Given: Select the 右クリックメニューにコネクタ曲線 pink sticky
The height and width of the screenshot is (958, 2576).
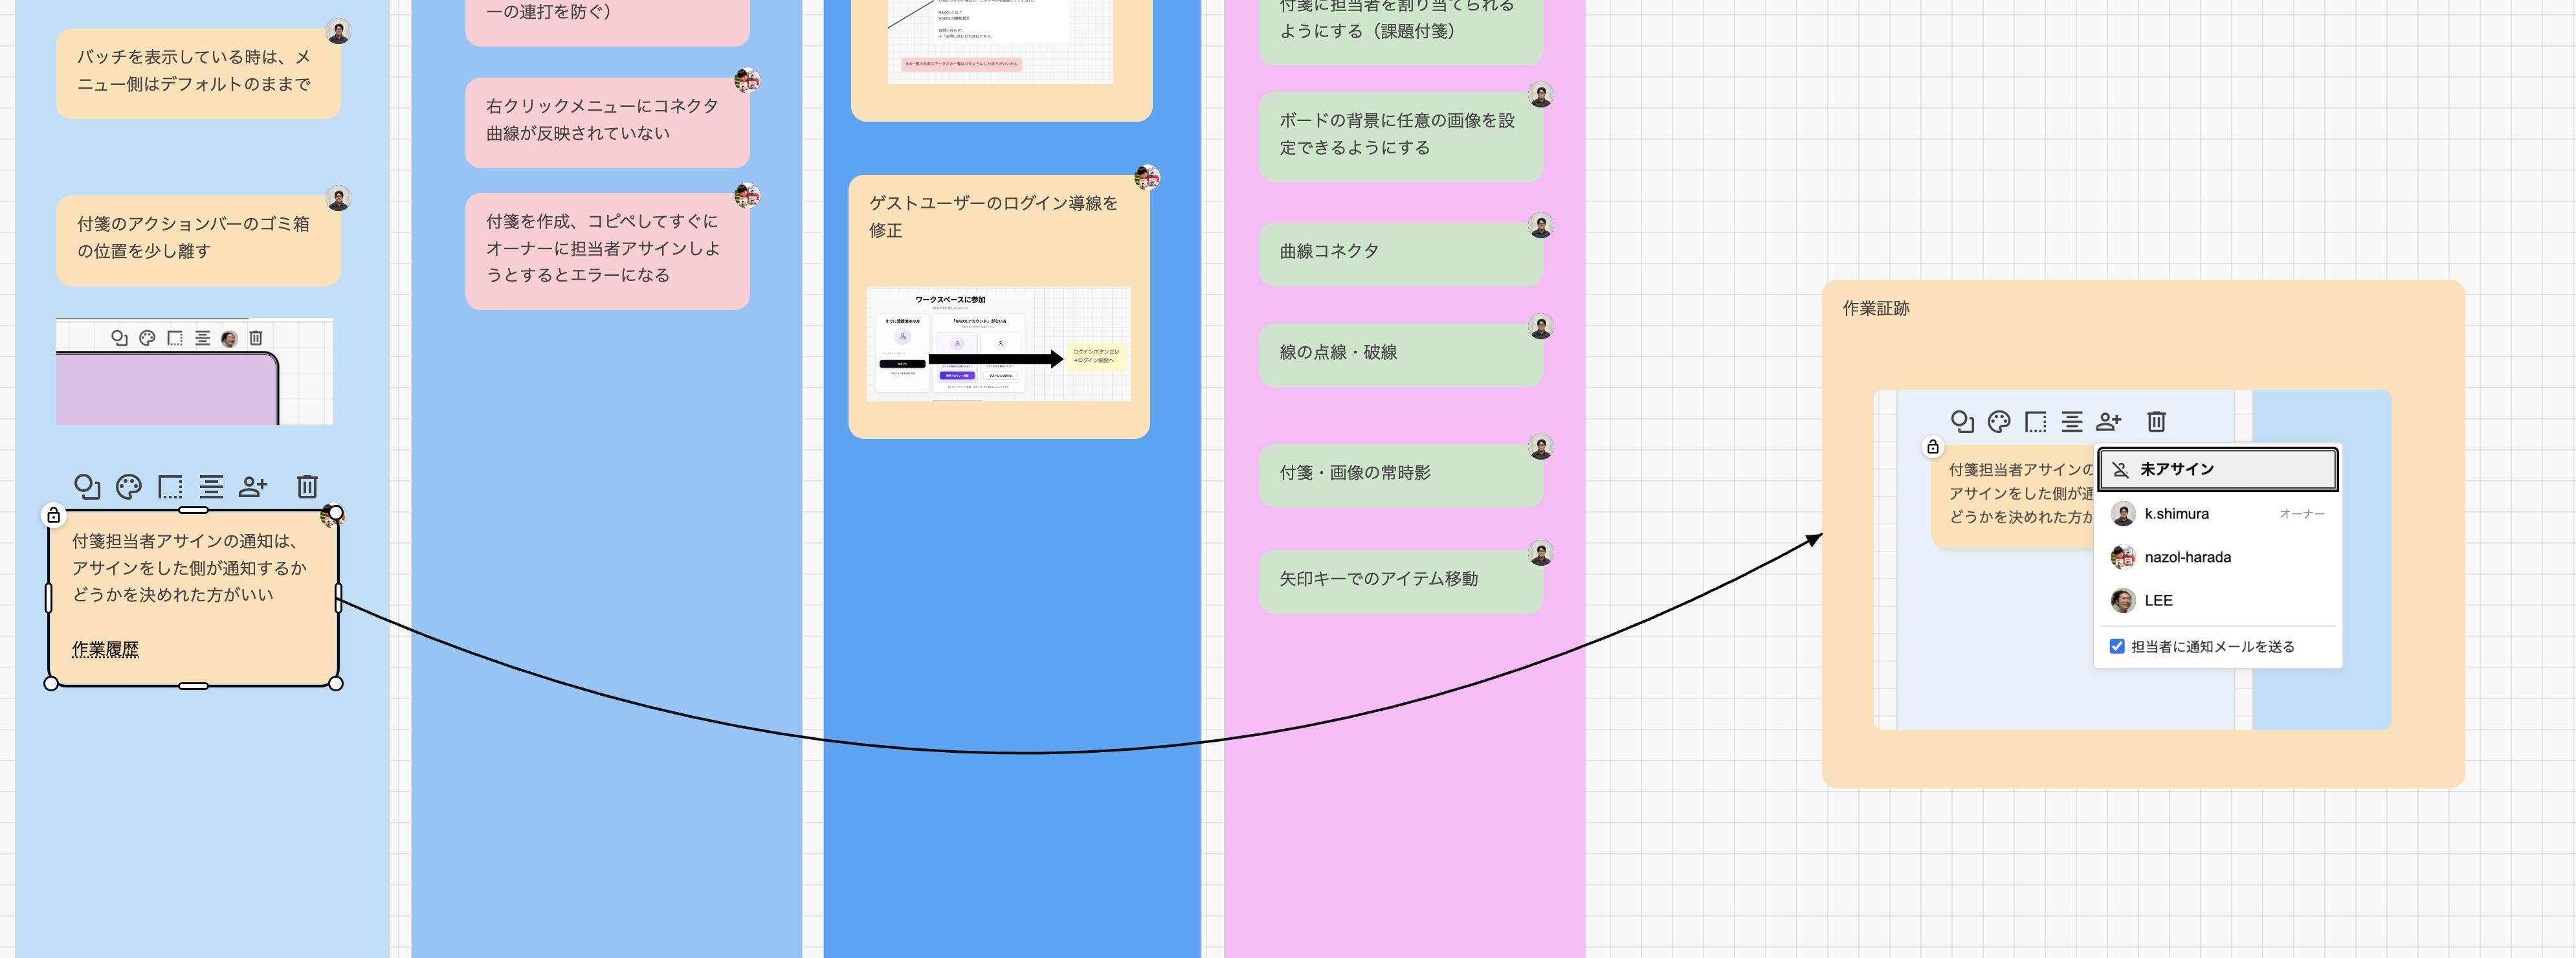Looking at the screenshot, I should (x=607, y=121).
